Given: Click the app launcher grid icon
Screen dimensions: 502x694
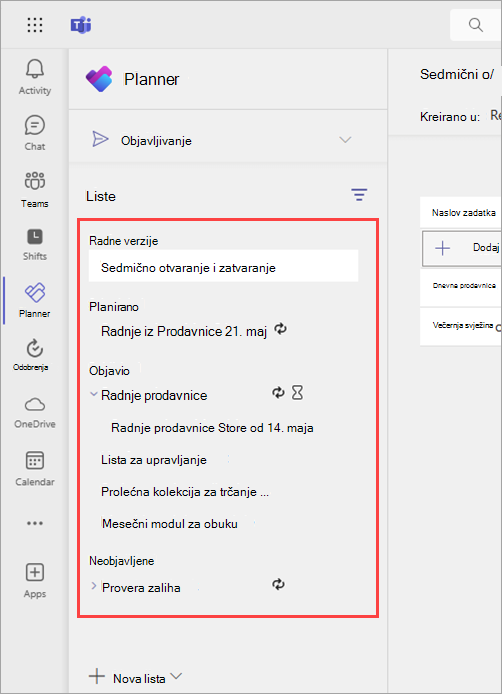Looking at the screenshot, I should (x=35, y=25).
